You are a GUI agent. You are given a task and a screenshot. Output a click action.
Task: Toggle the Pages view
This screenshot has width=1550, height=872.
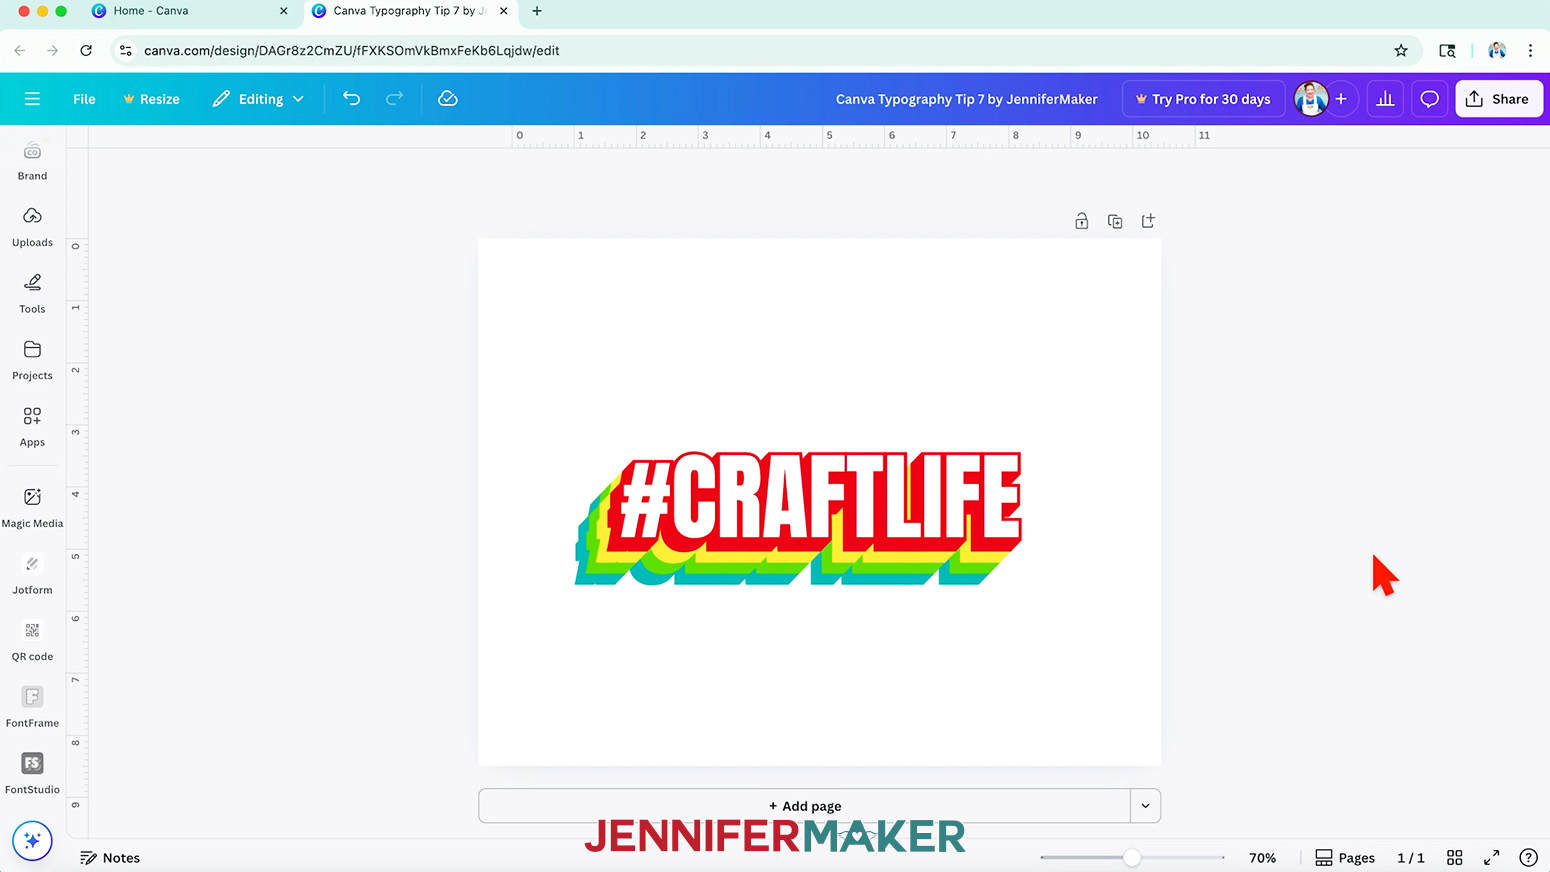[x=1345, y=858]
